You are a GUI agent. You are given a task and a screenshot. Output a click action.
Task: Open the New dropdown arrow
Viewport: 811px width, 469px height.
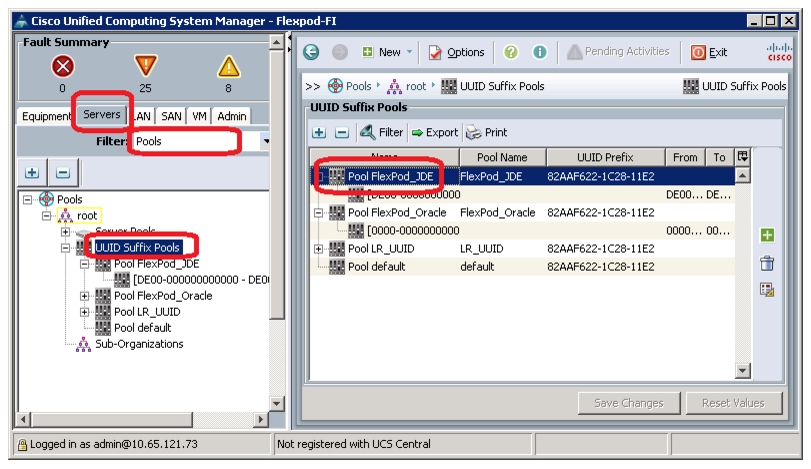pos(409,52)
